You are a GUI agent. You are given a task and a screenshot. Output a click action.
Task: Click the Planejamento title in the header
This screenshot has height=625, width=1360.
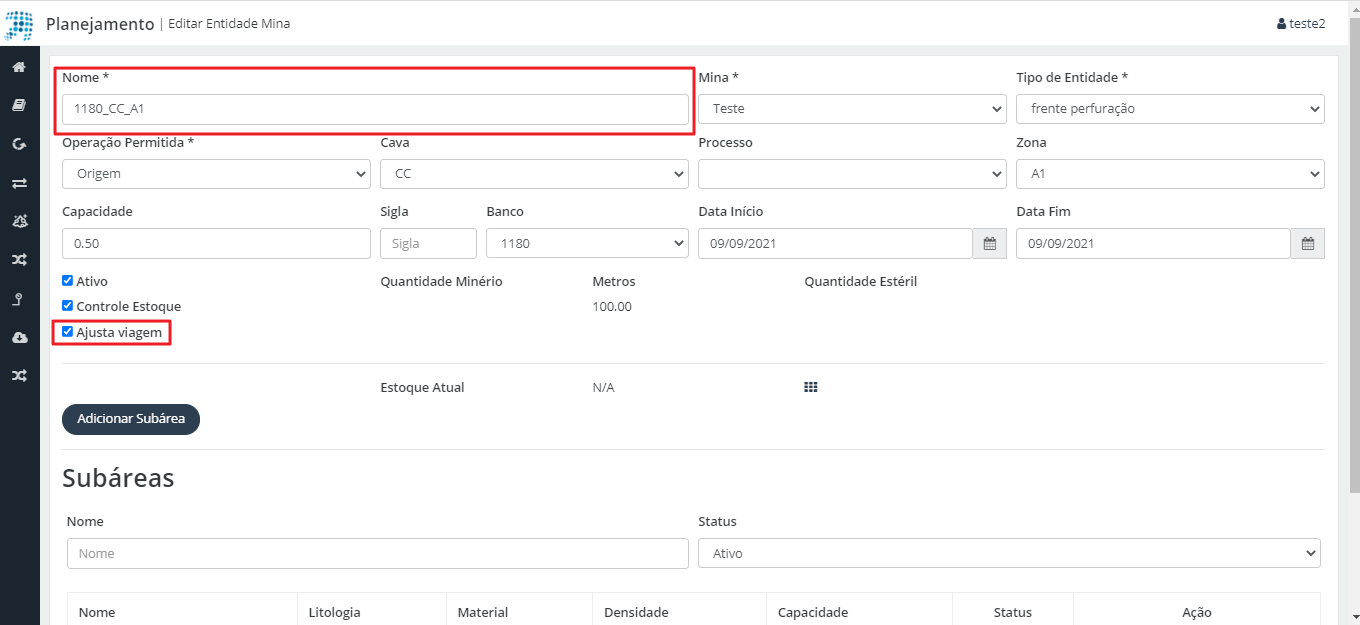click(x=100, y=23)
